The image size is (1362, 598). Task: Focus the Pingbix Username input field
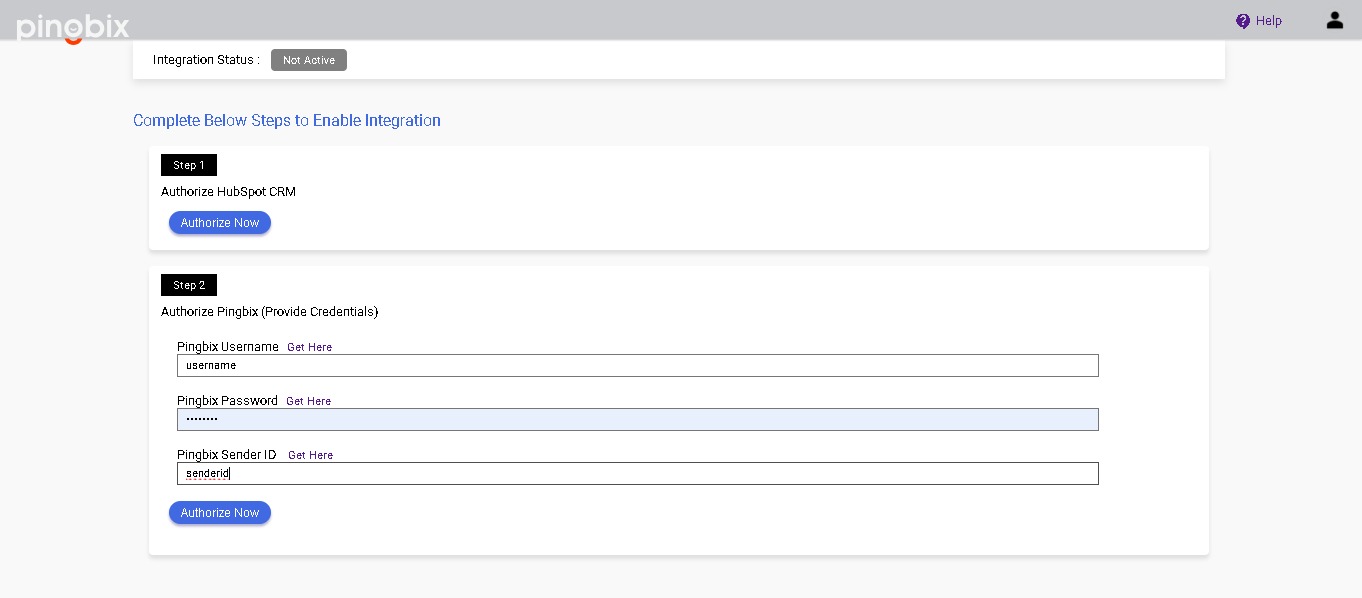click(637, 366)
